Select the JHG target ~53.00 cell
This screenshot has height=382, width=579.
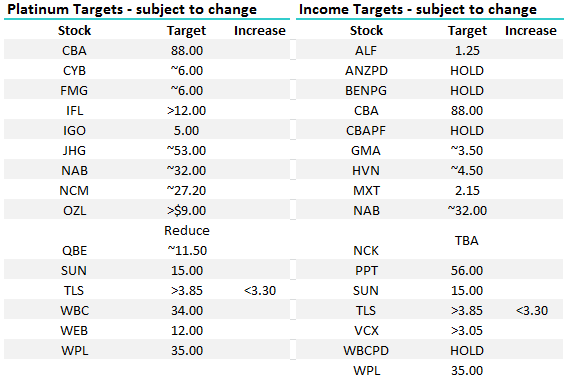186,150
